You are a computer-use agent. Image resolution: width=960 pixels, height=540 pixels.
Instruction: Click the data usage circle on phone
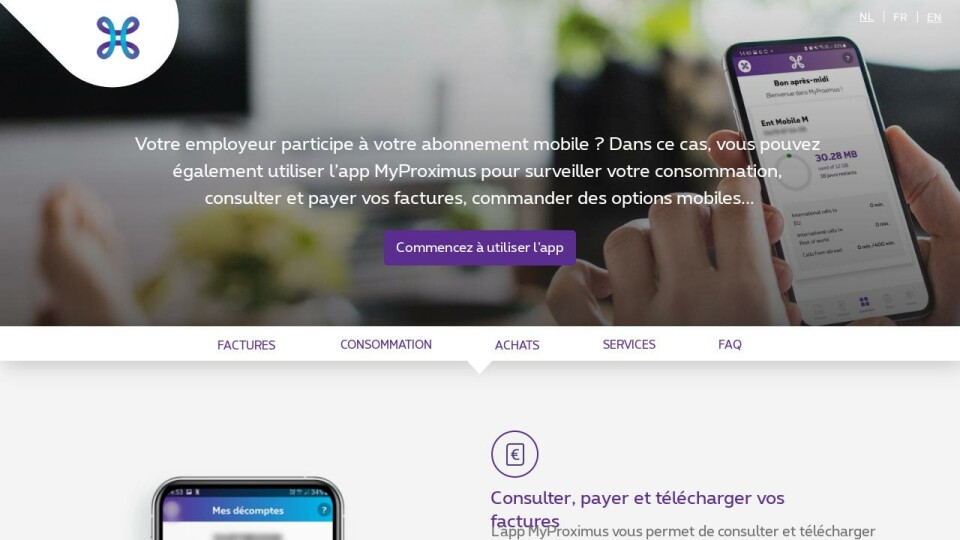(x=793, y=172)
